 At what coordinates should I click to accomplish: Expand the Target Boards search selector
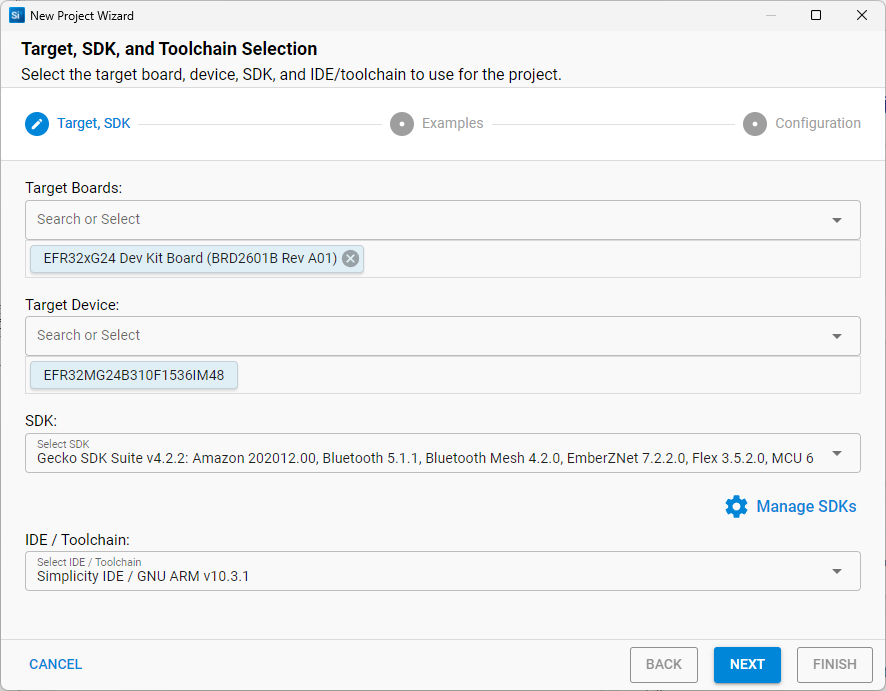click(x=400, y=219)
